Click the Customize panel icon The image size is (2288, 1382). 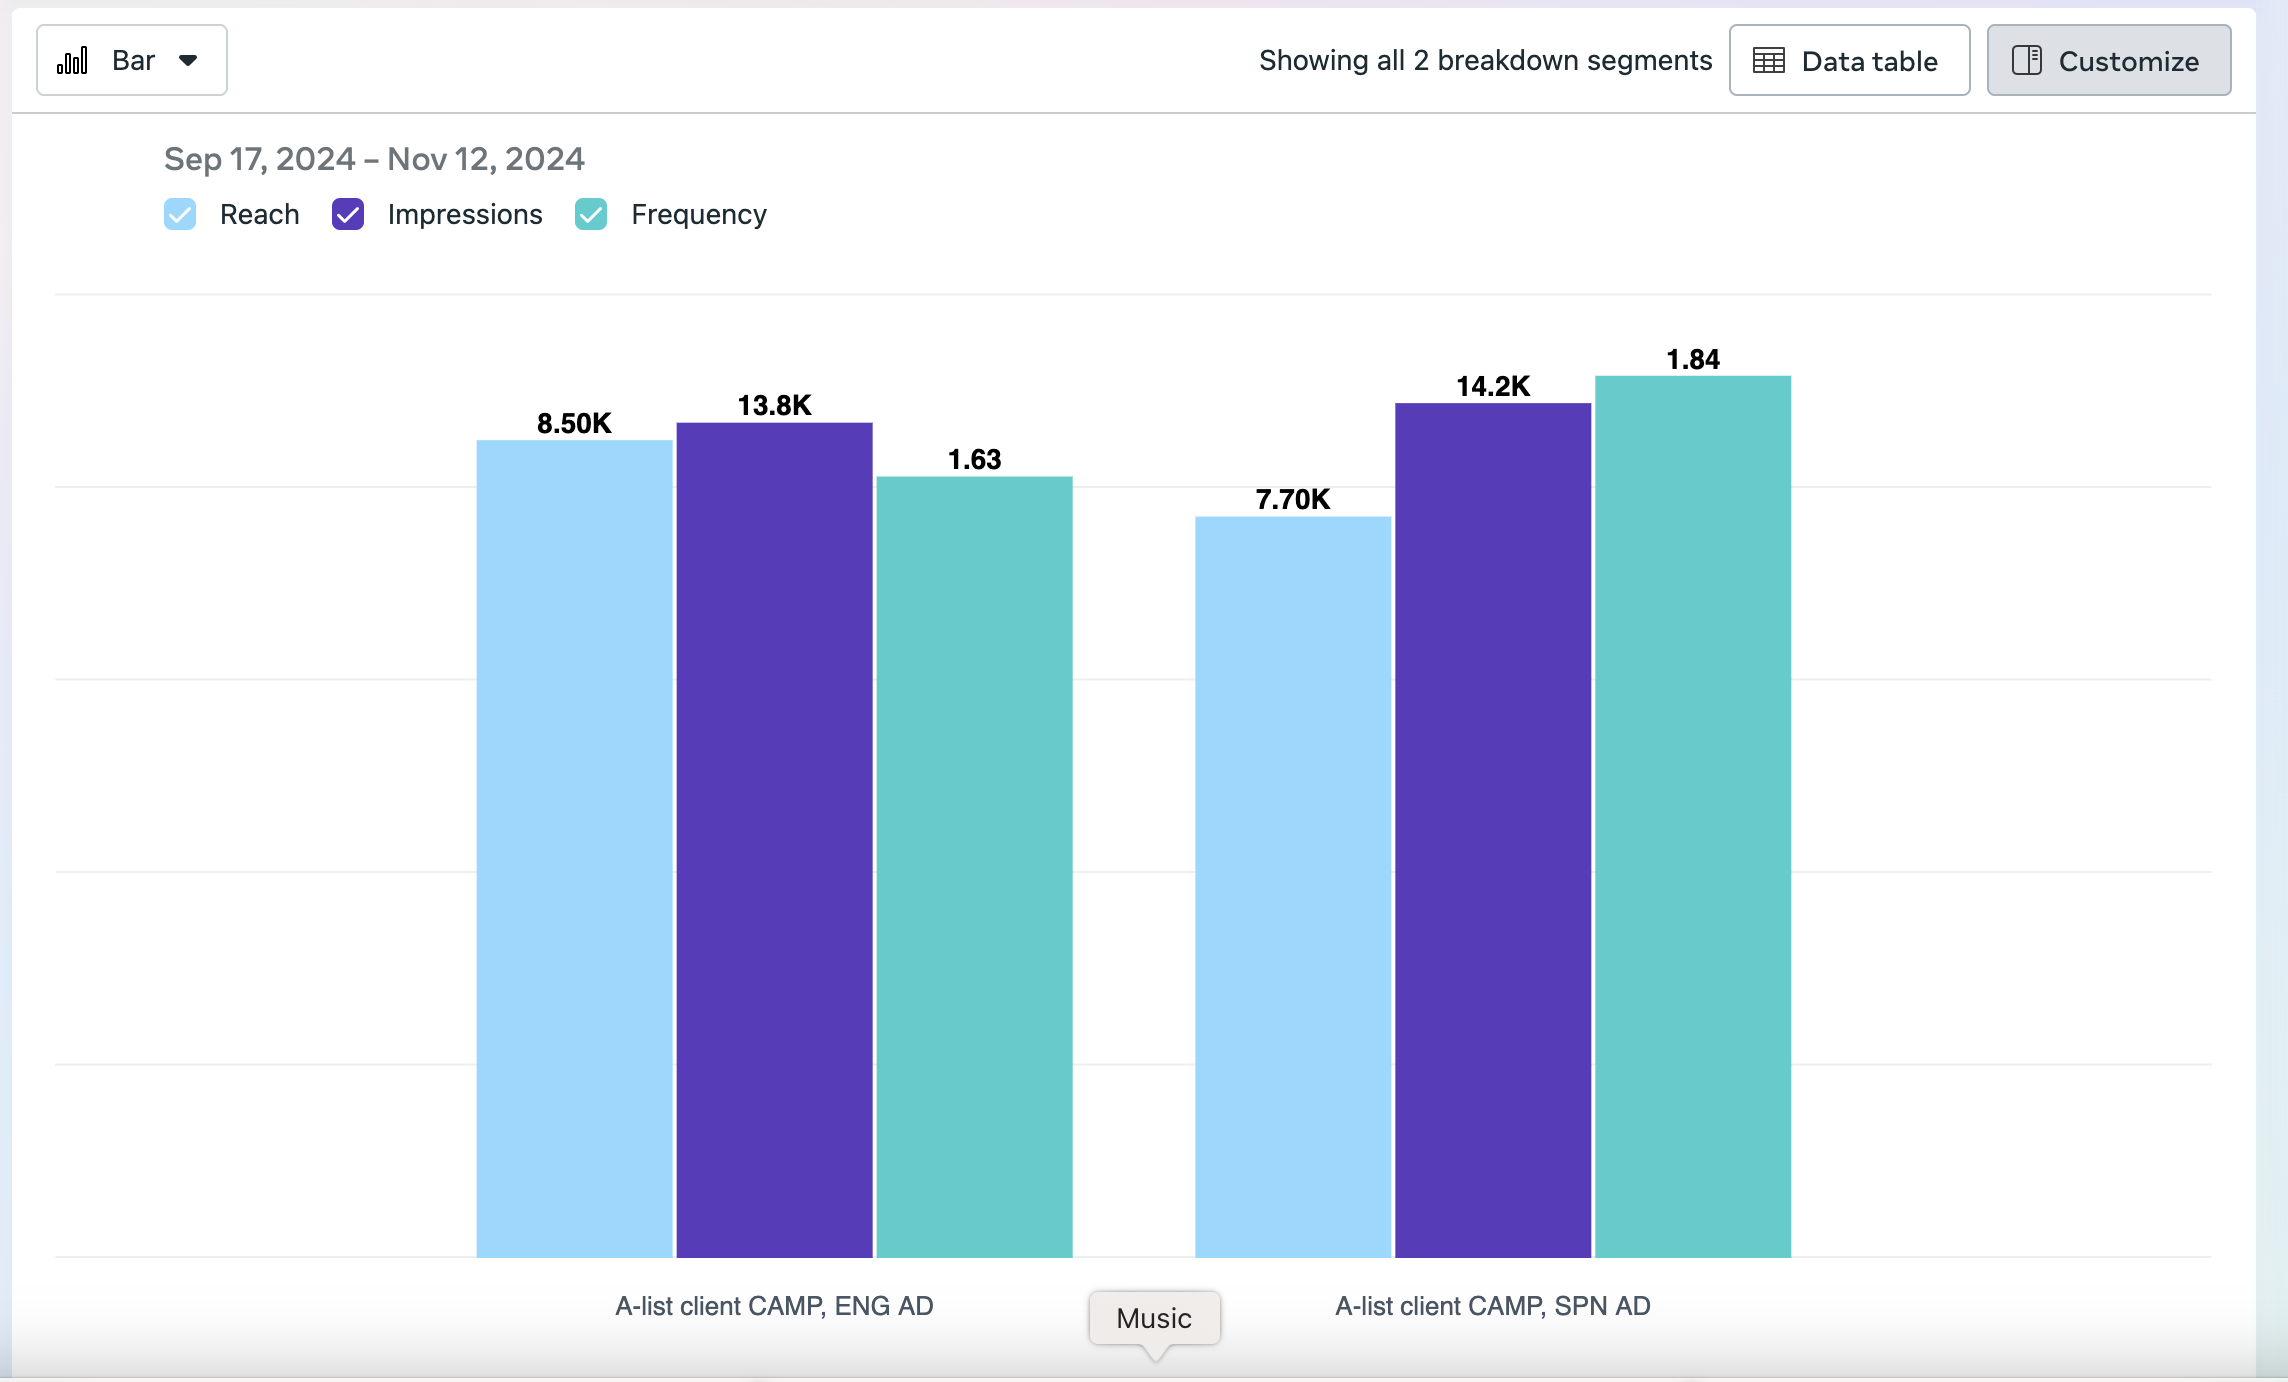click(x=2026, y=61)
